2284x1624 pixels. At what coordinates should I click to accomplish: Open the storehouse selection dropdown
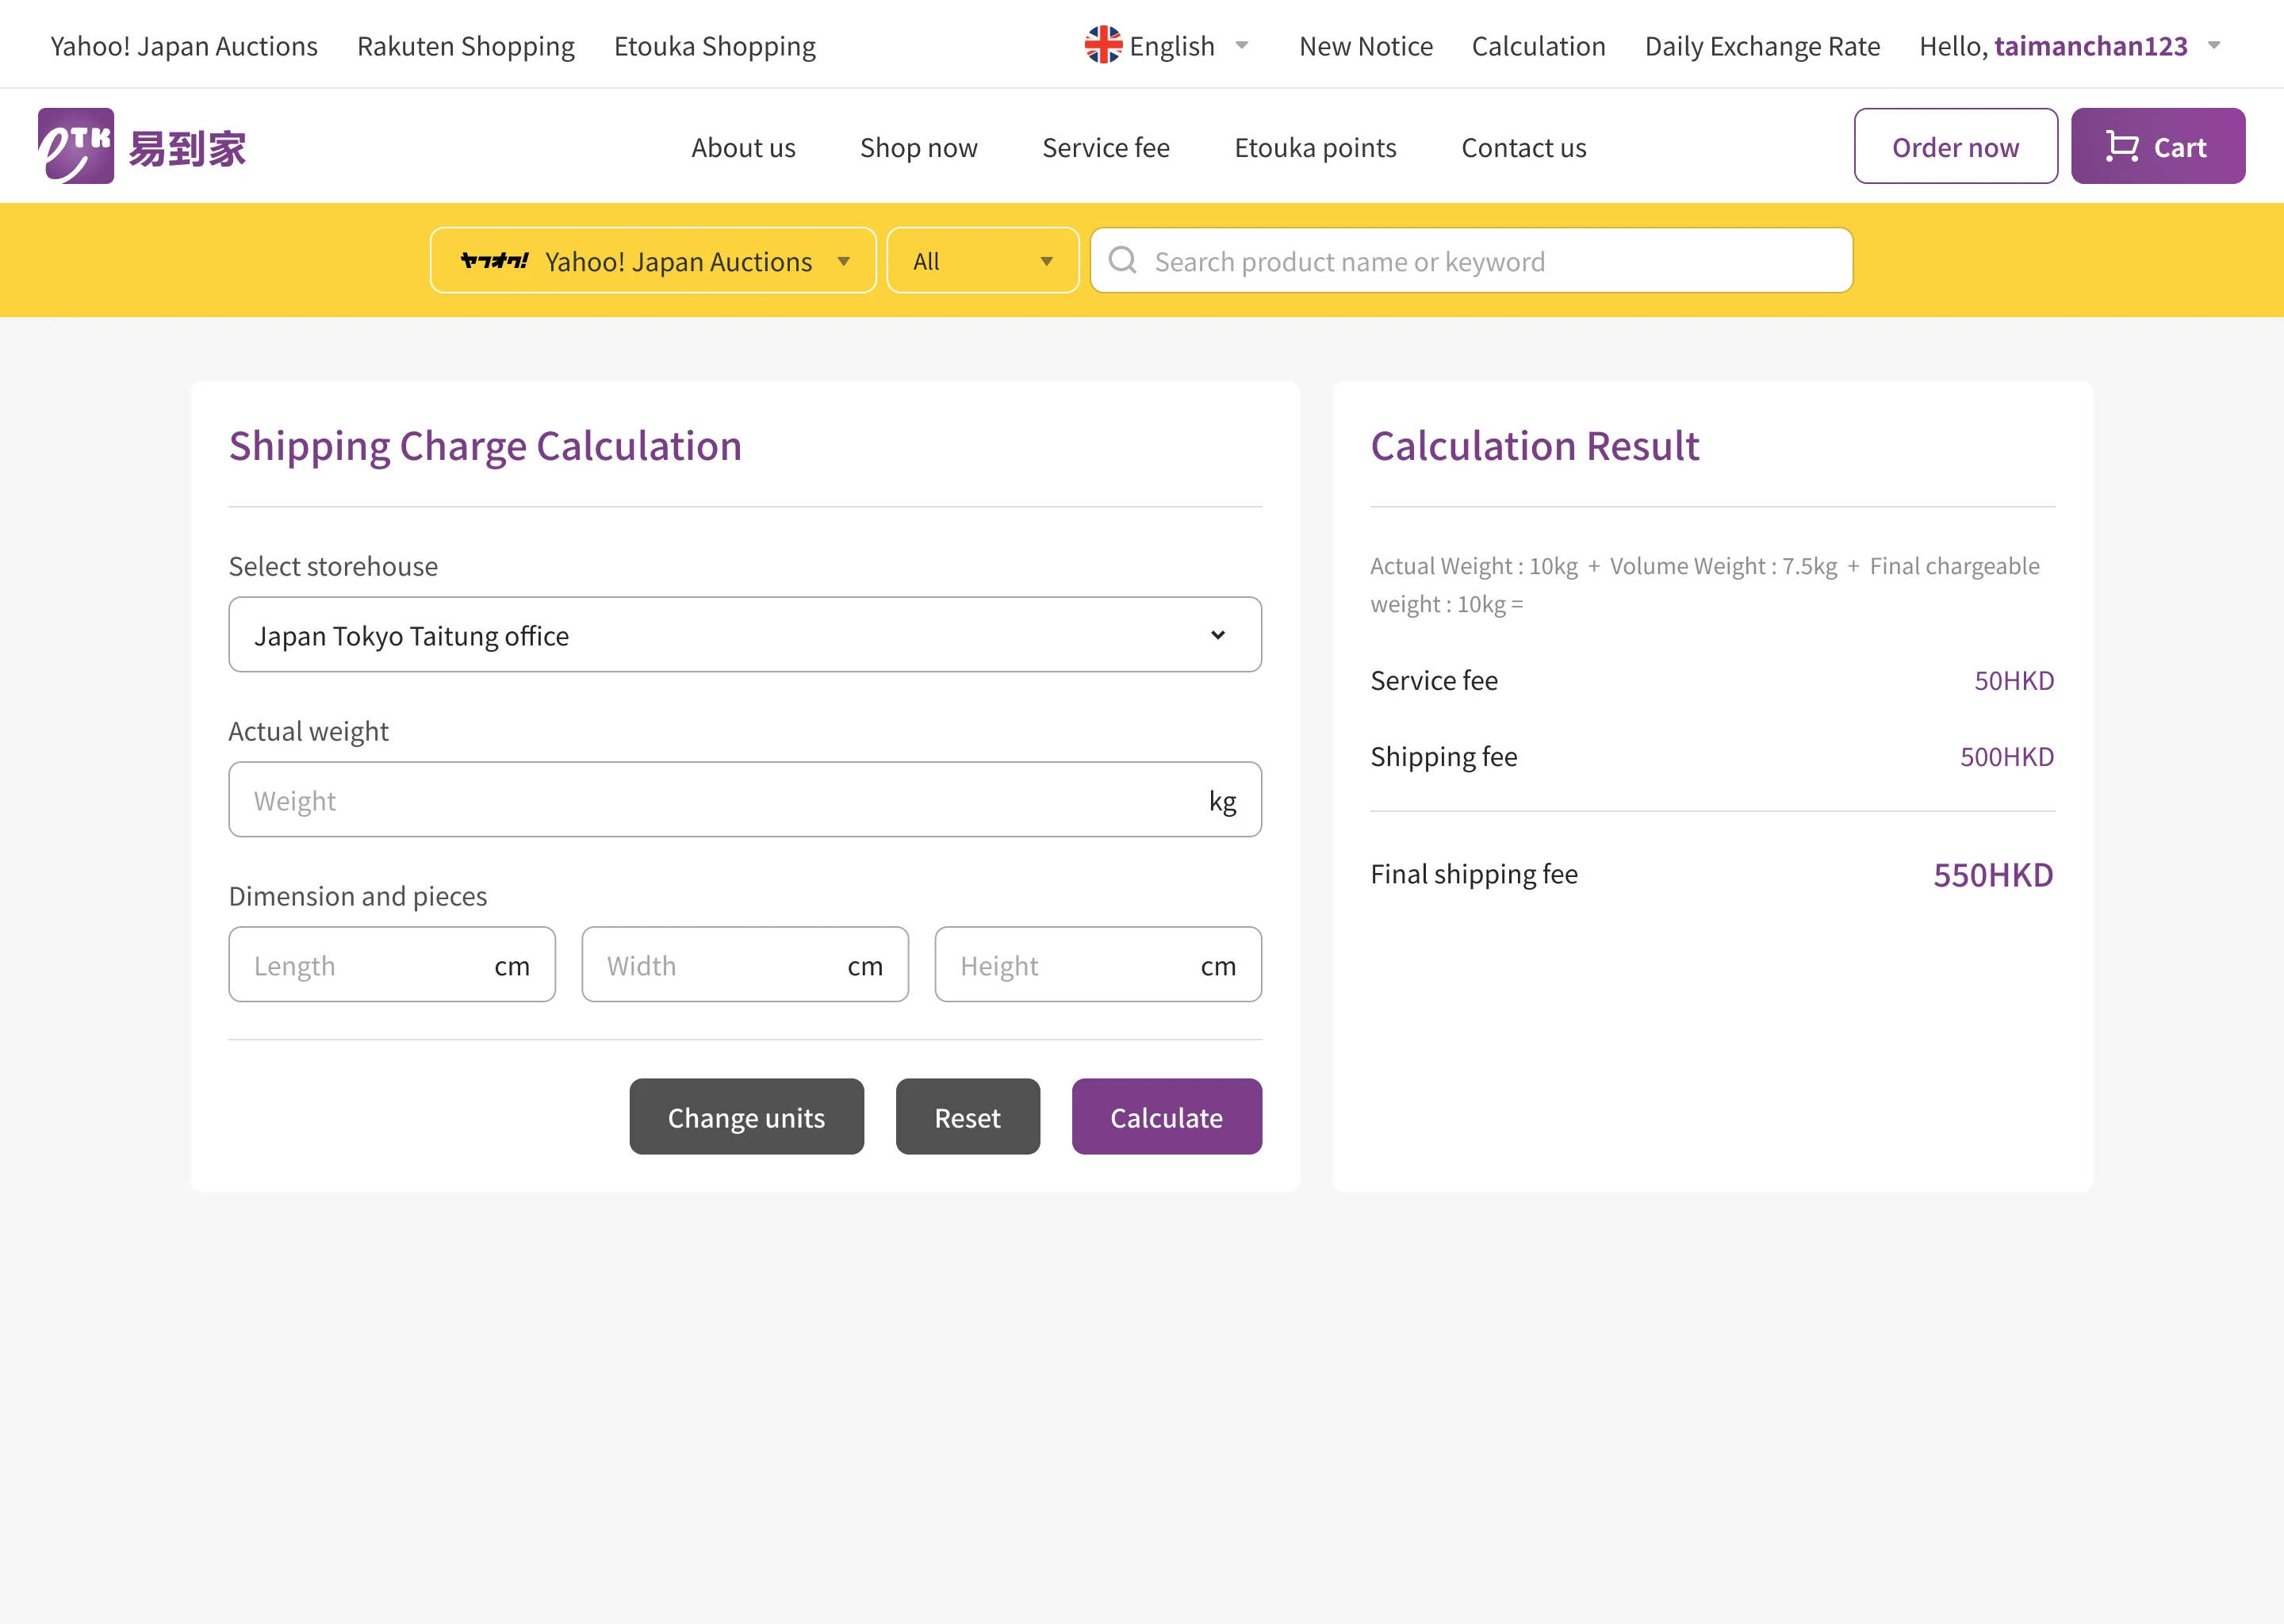tap(744, 635)
